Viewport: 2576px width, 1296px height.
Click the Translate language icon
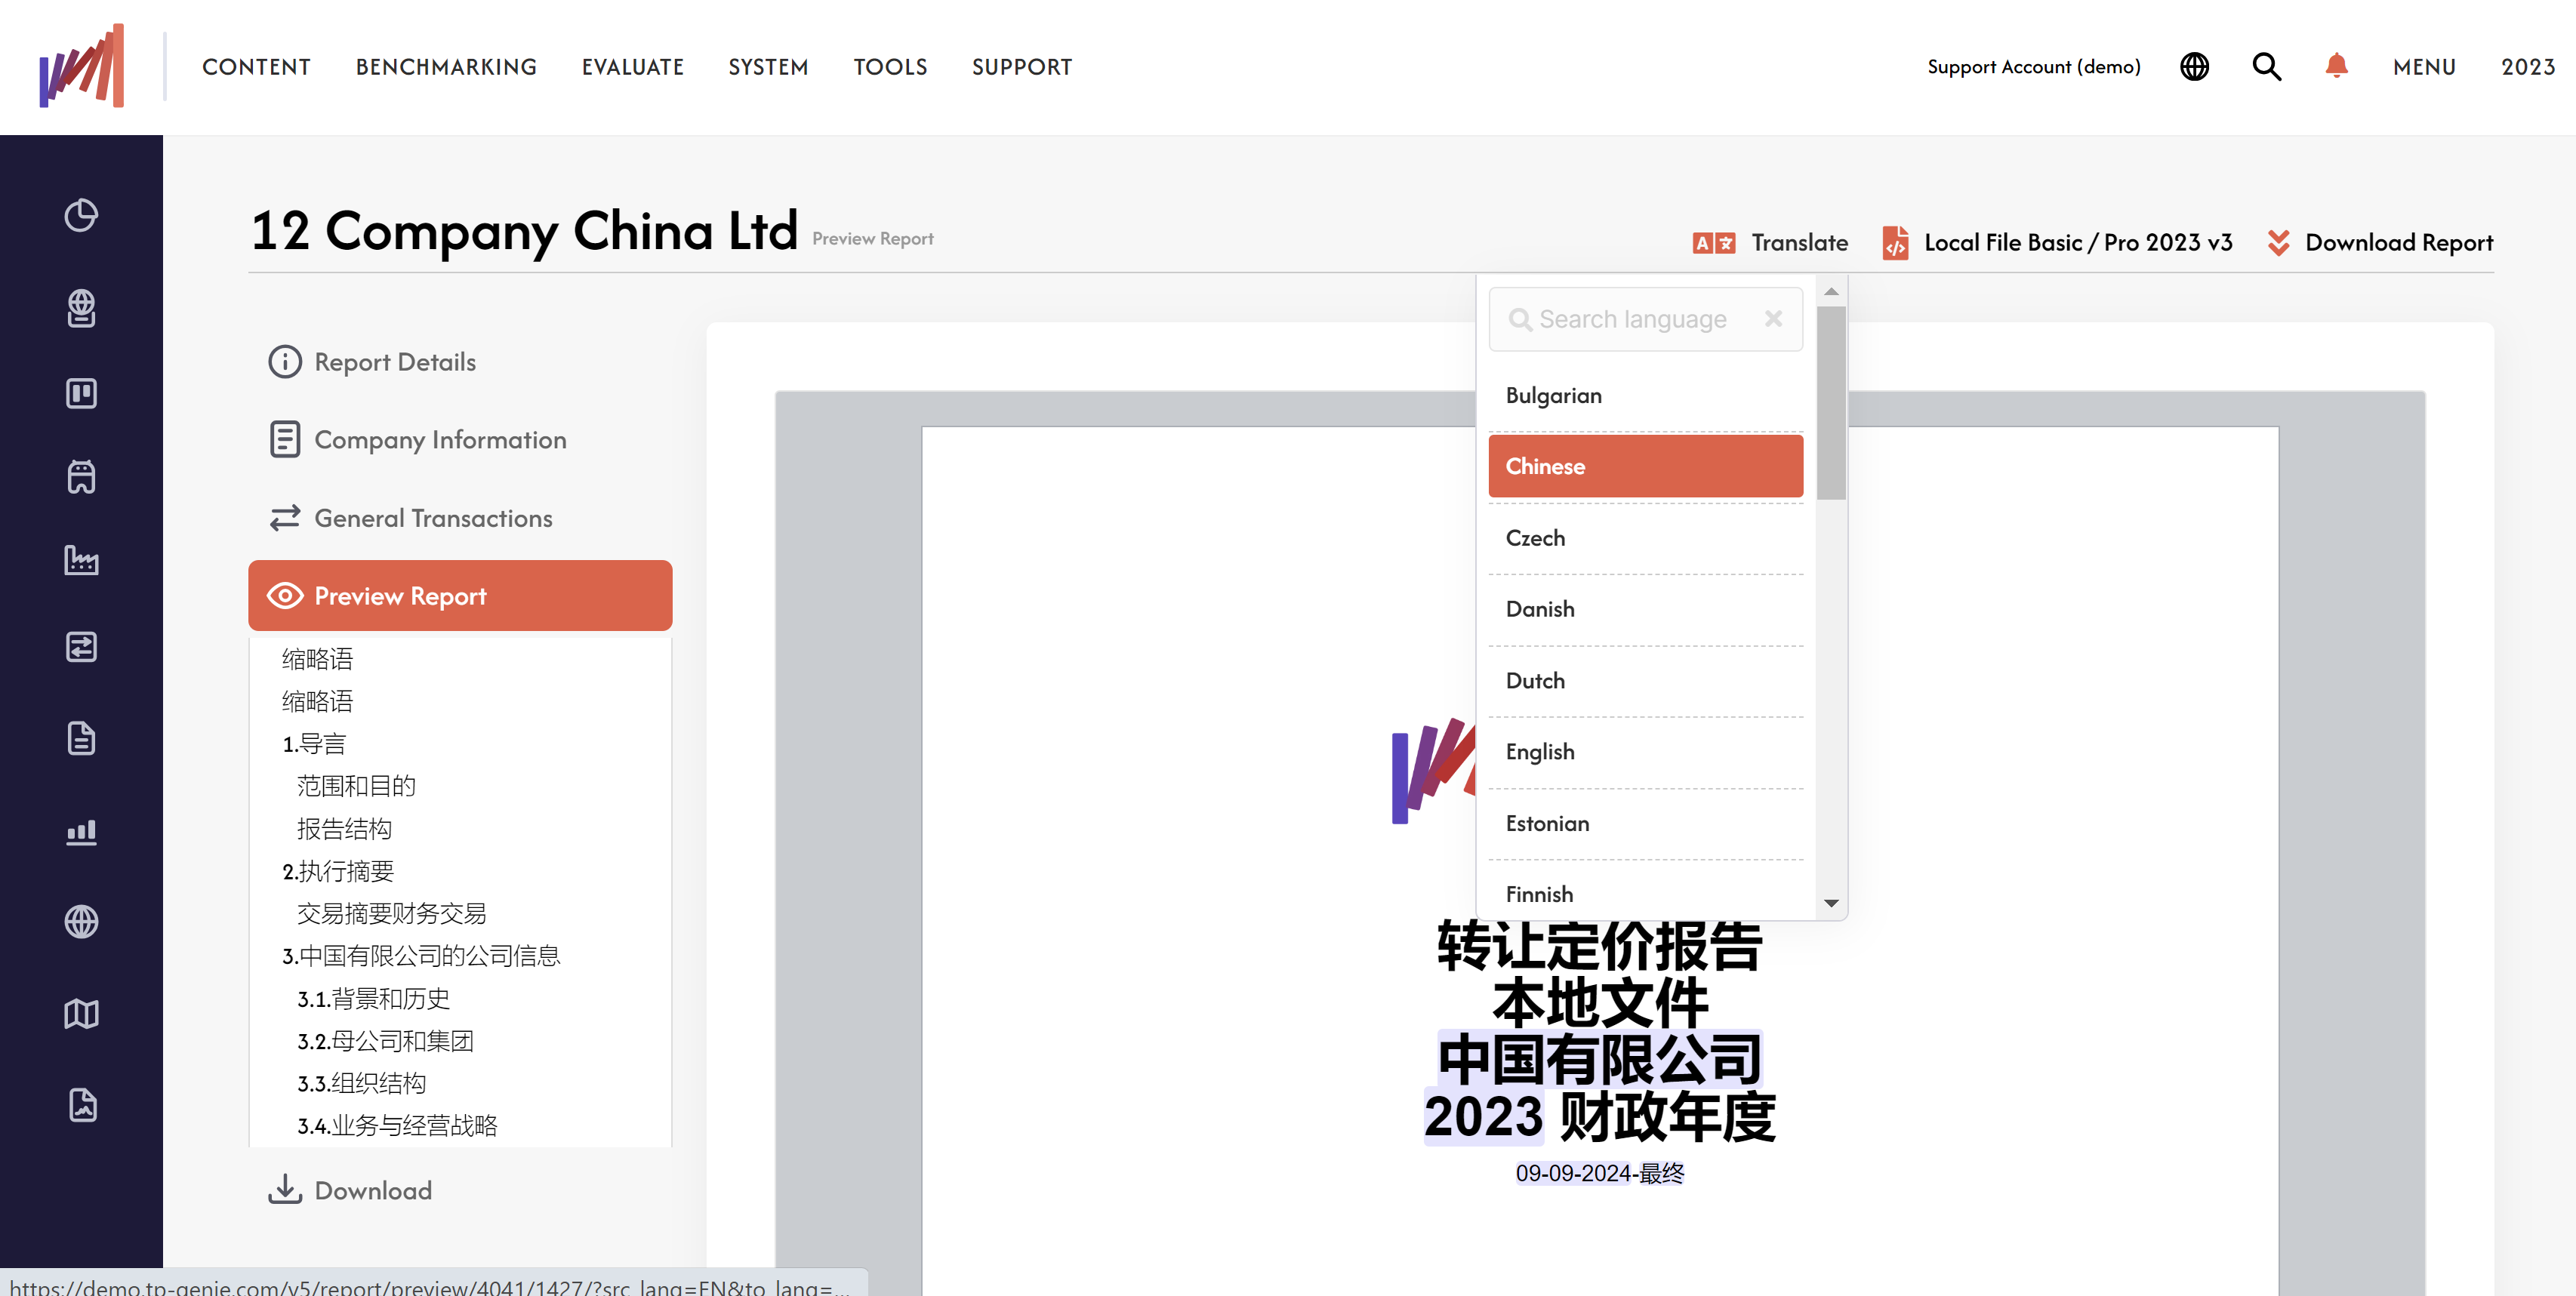pyautogui.click(x=1713, y=243)
